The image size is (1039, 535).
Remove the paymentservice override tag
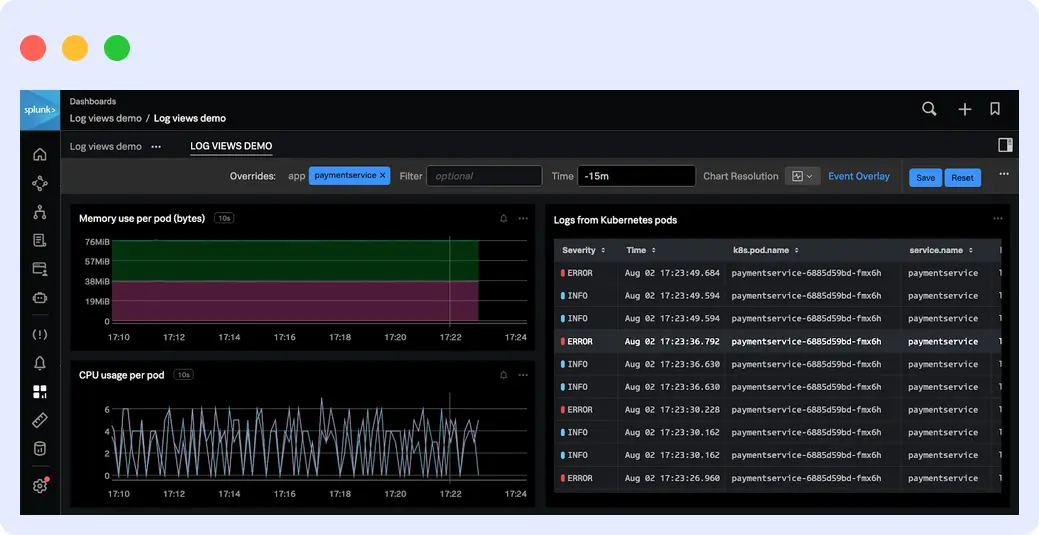click(x=382, y=176)
